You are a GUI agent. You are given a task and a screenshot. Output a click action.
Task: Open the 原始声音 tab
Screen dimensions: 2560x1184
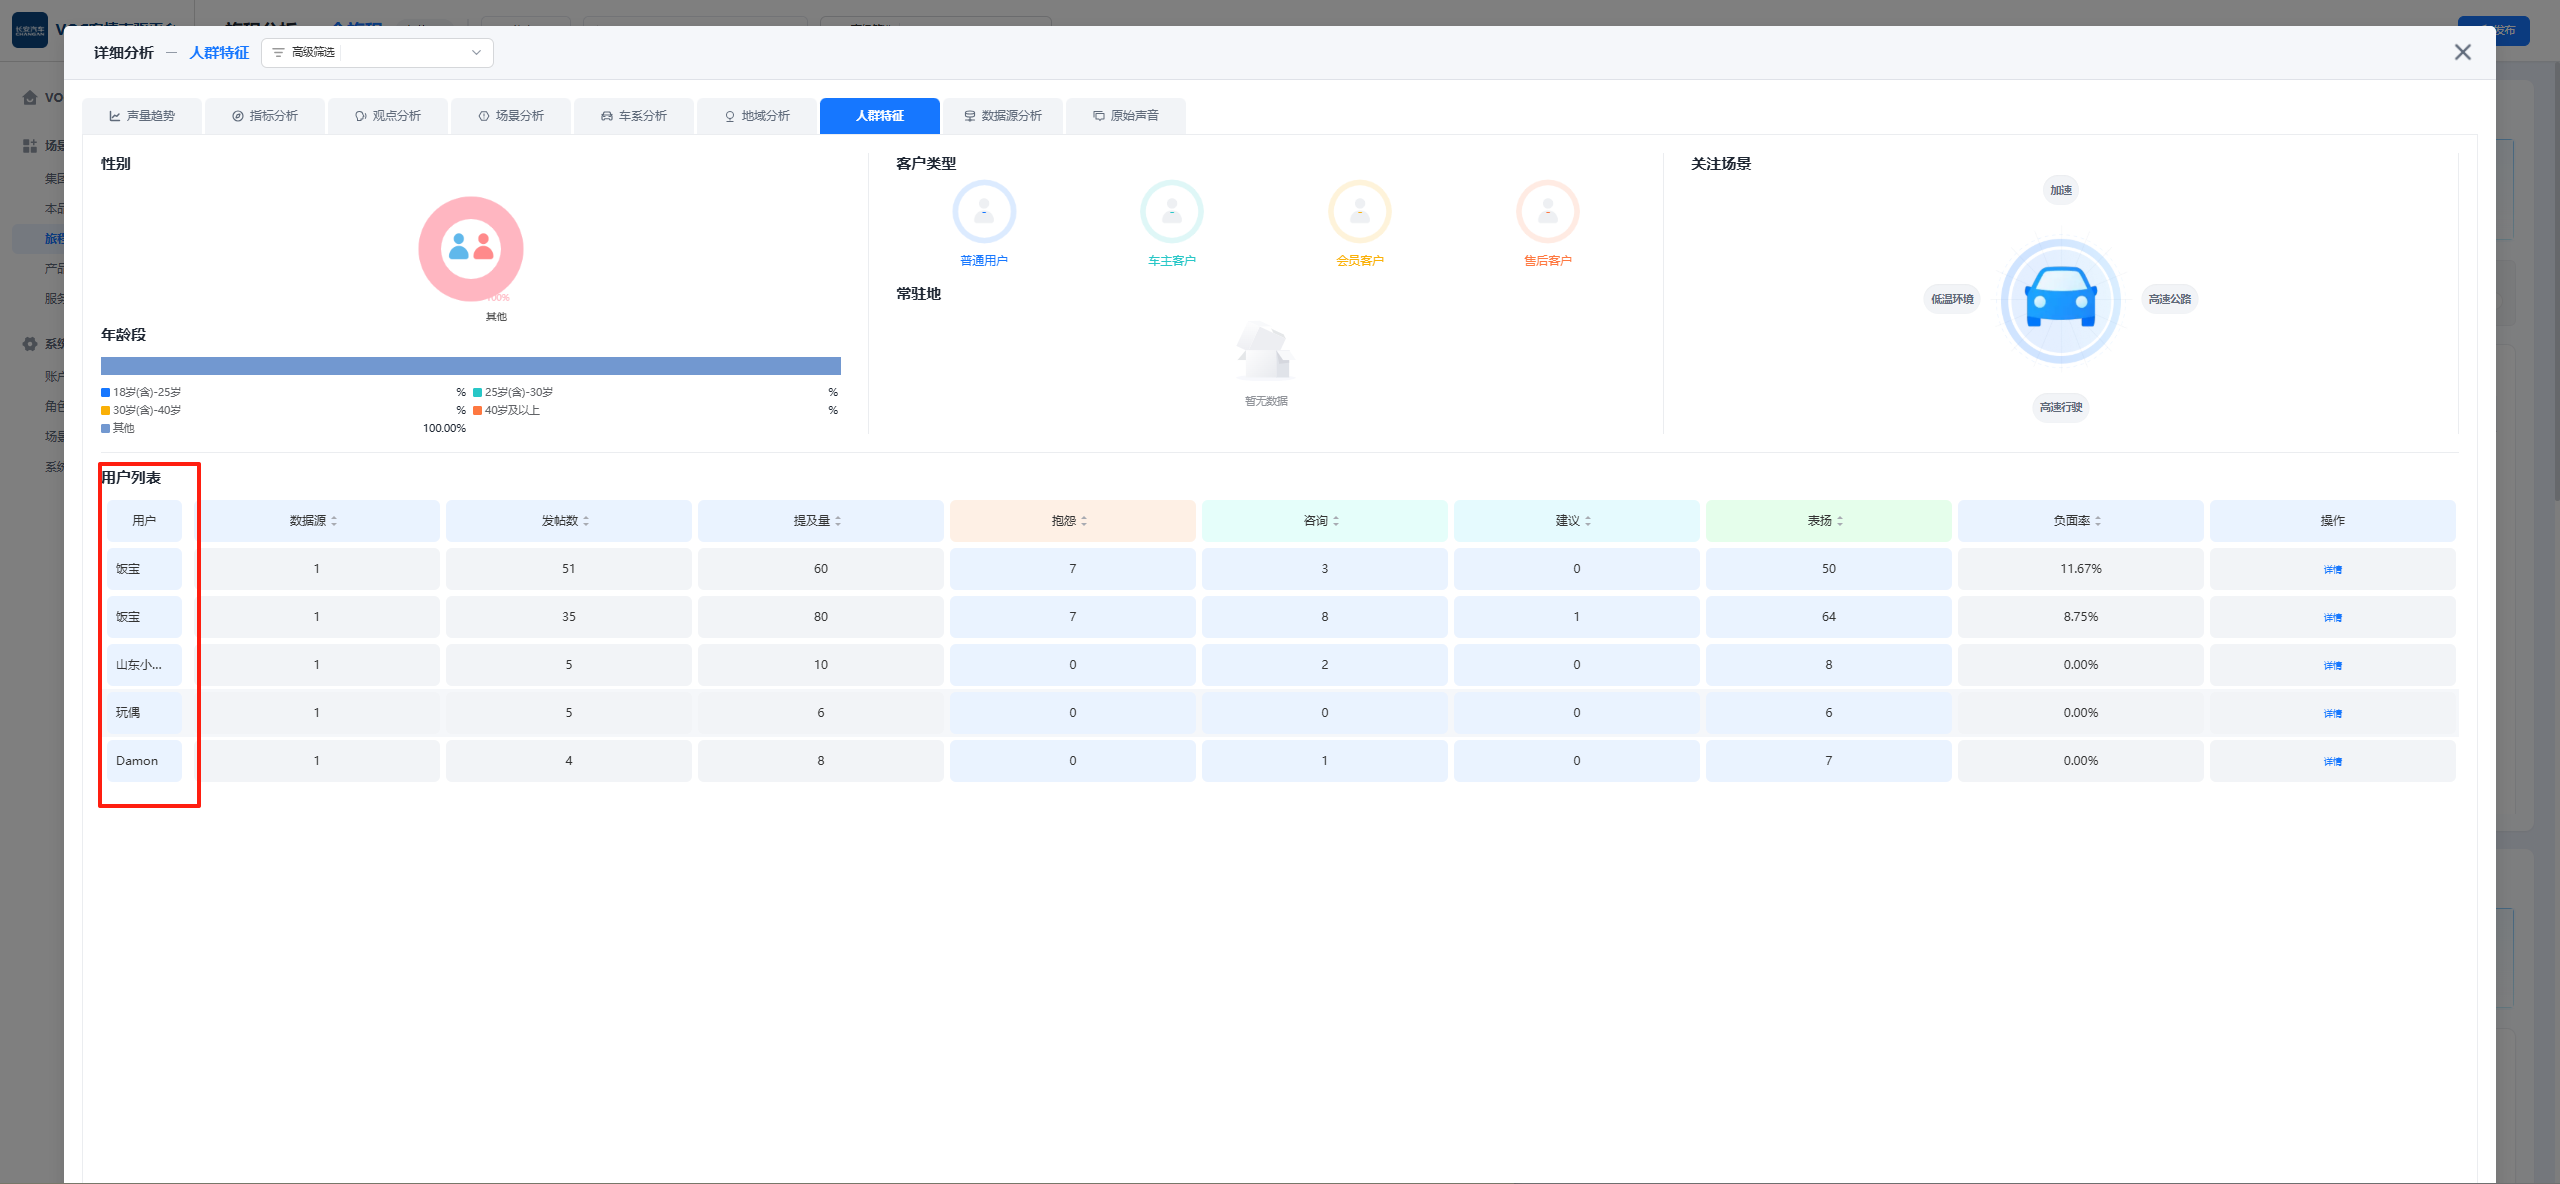[x=1126, y=116]
